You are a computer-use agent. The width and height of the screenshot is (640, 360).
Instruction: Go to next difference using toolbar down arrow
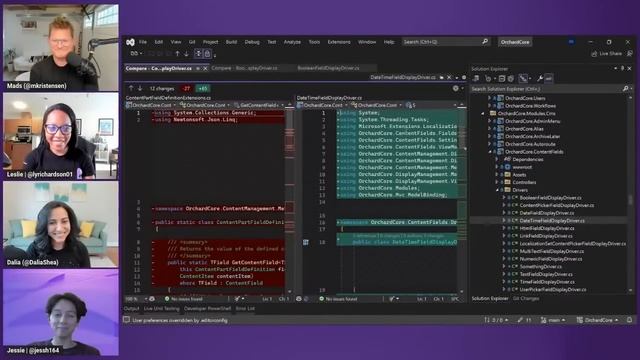tap(186, 53)
